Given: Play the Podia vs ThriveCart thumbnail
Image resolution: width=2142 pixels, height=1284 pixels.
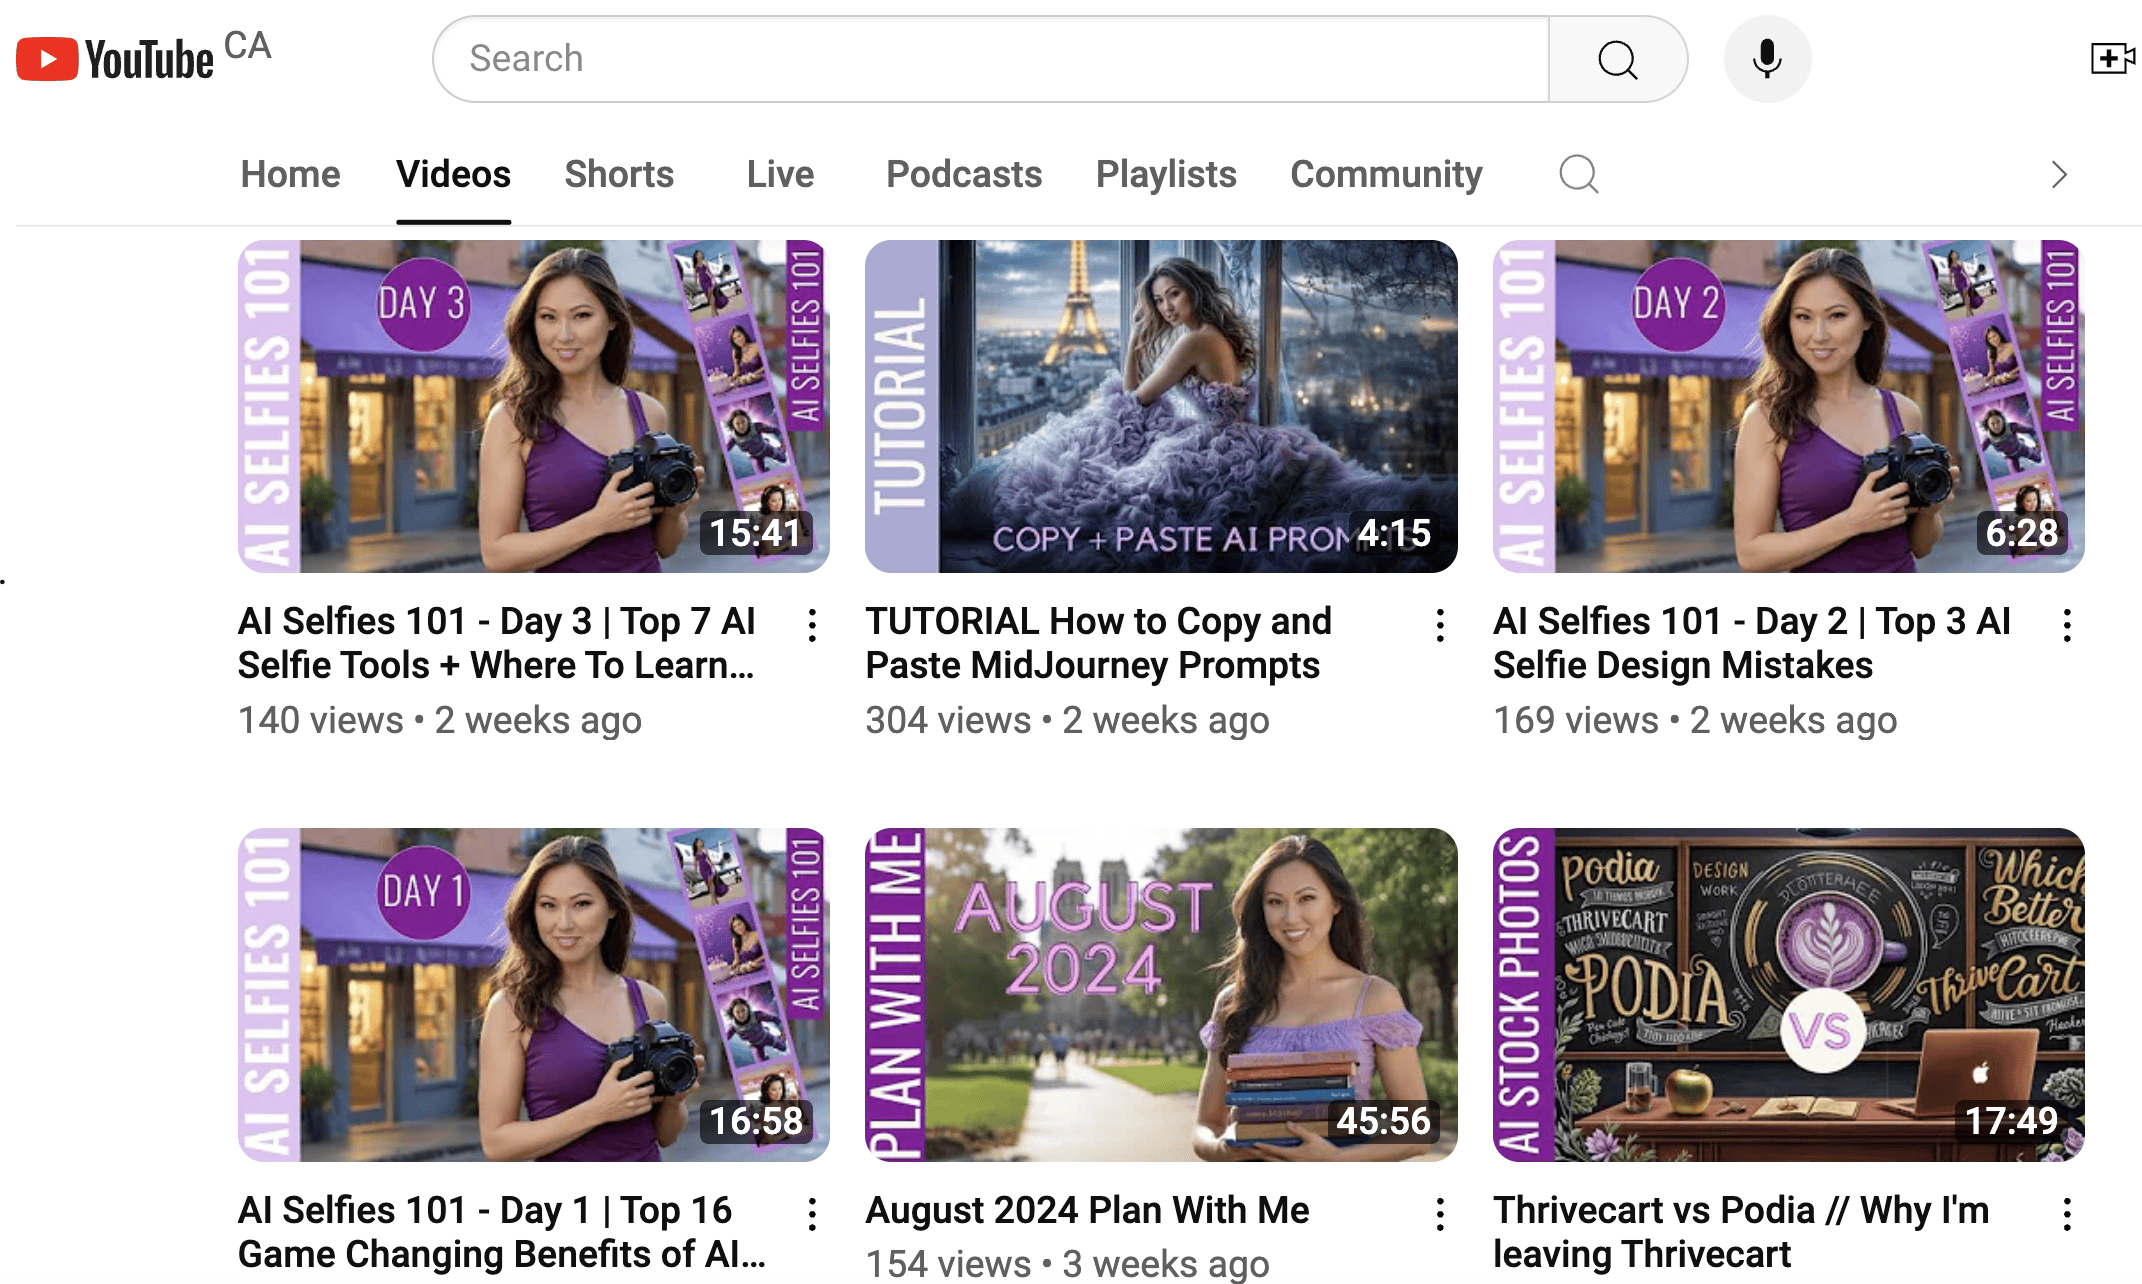Looking at the screenshot, I should point(1789,995).
